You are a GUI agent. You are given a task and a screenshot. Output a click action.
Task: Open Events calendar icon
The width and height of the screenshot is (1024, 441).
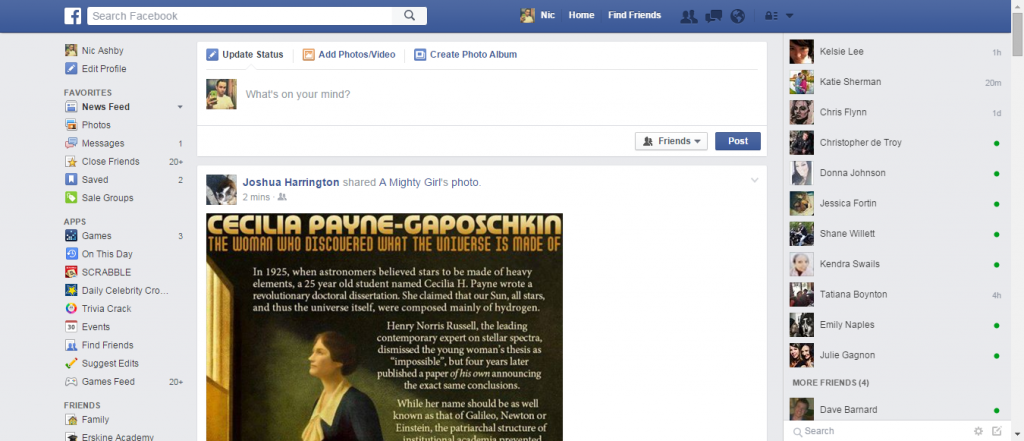[71, 327]
